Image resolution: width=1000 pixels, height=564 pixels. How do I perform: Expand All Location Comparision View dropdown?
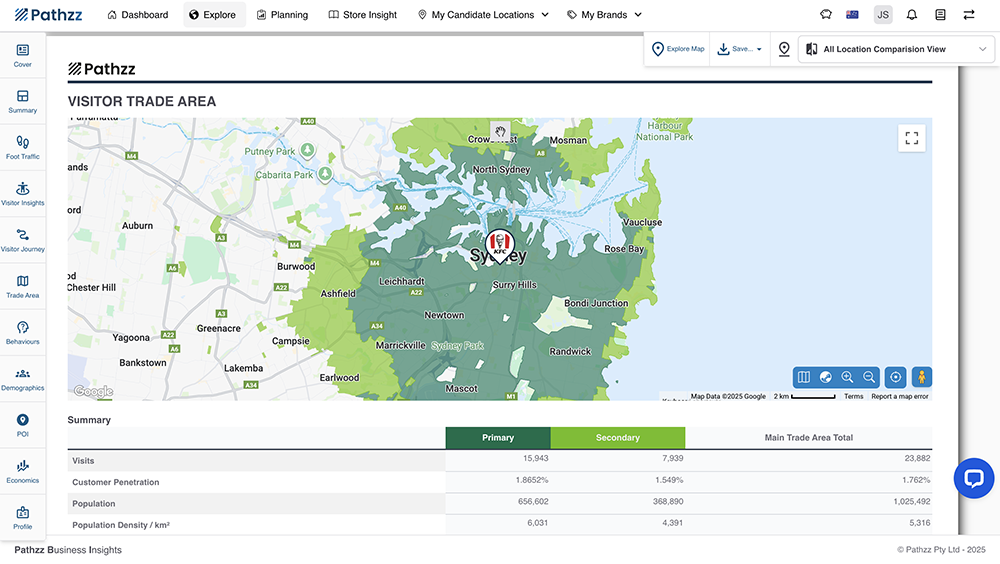point(896,49)
